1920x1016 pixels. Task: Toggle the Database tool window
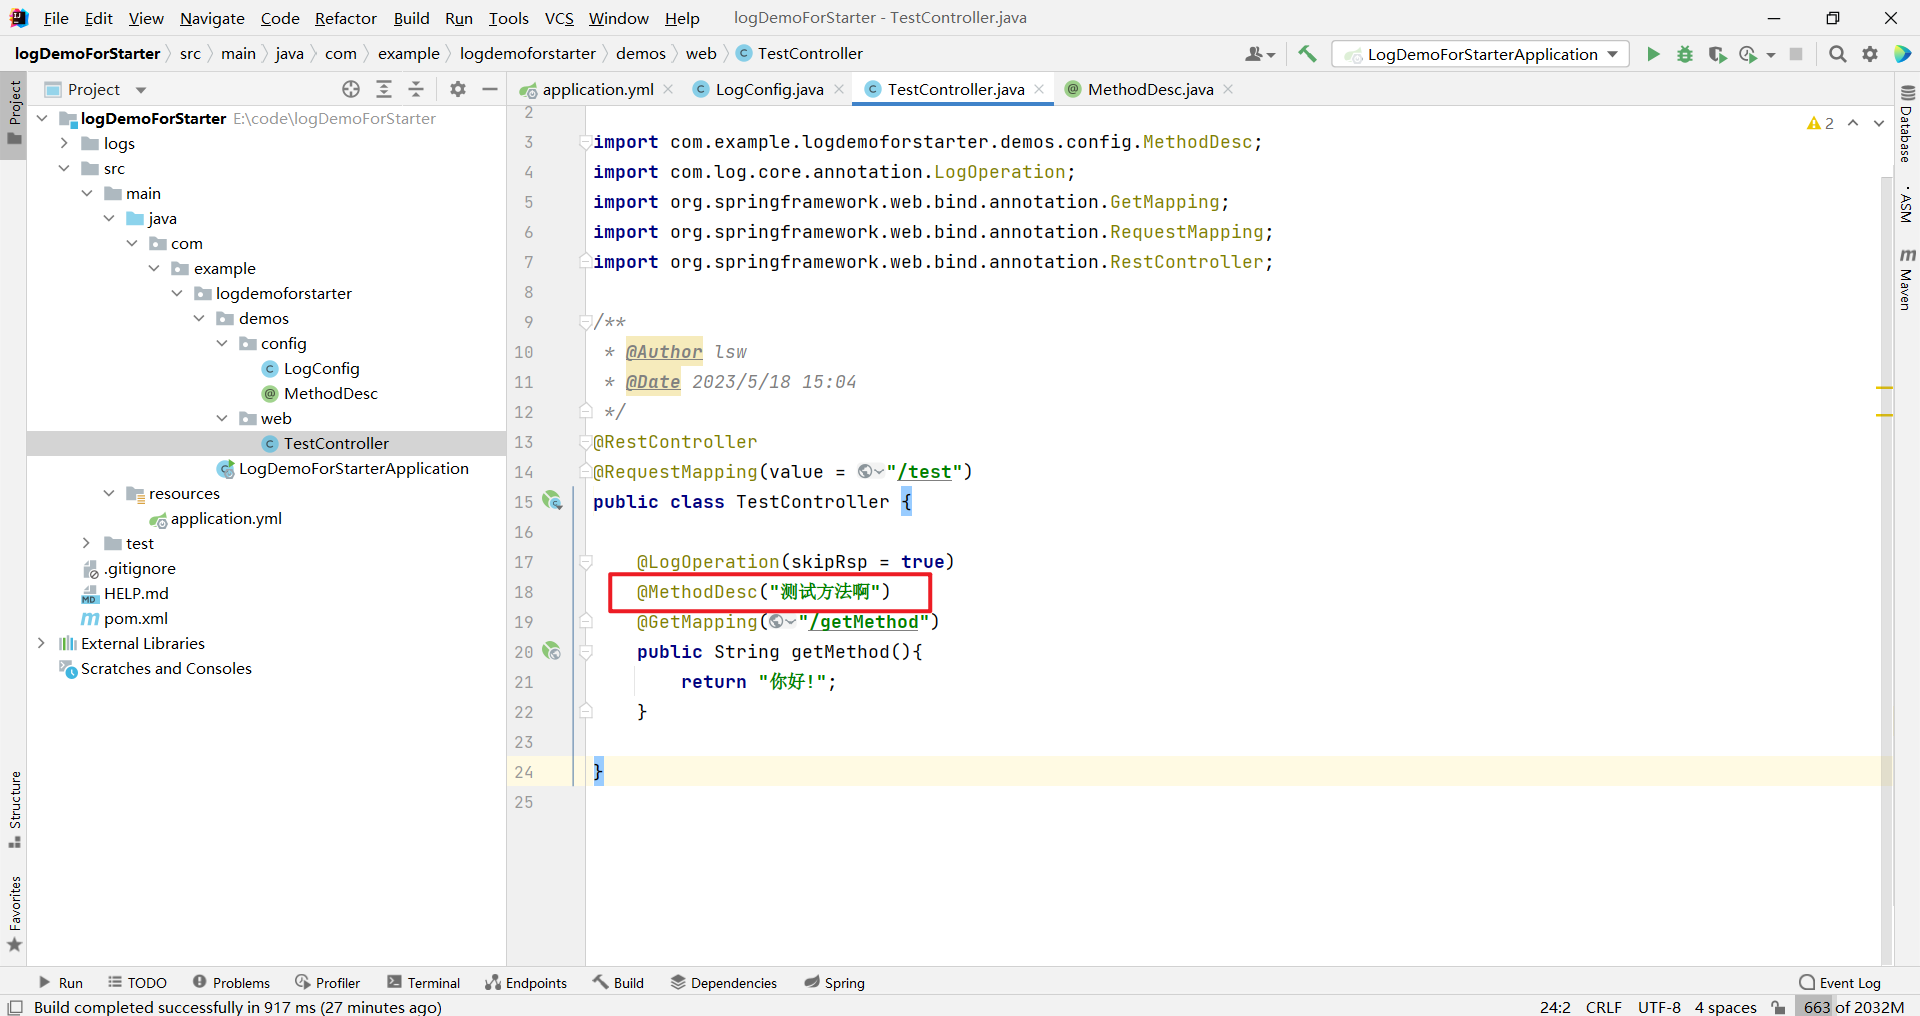click(1908, 130)
